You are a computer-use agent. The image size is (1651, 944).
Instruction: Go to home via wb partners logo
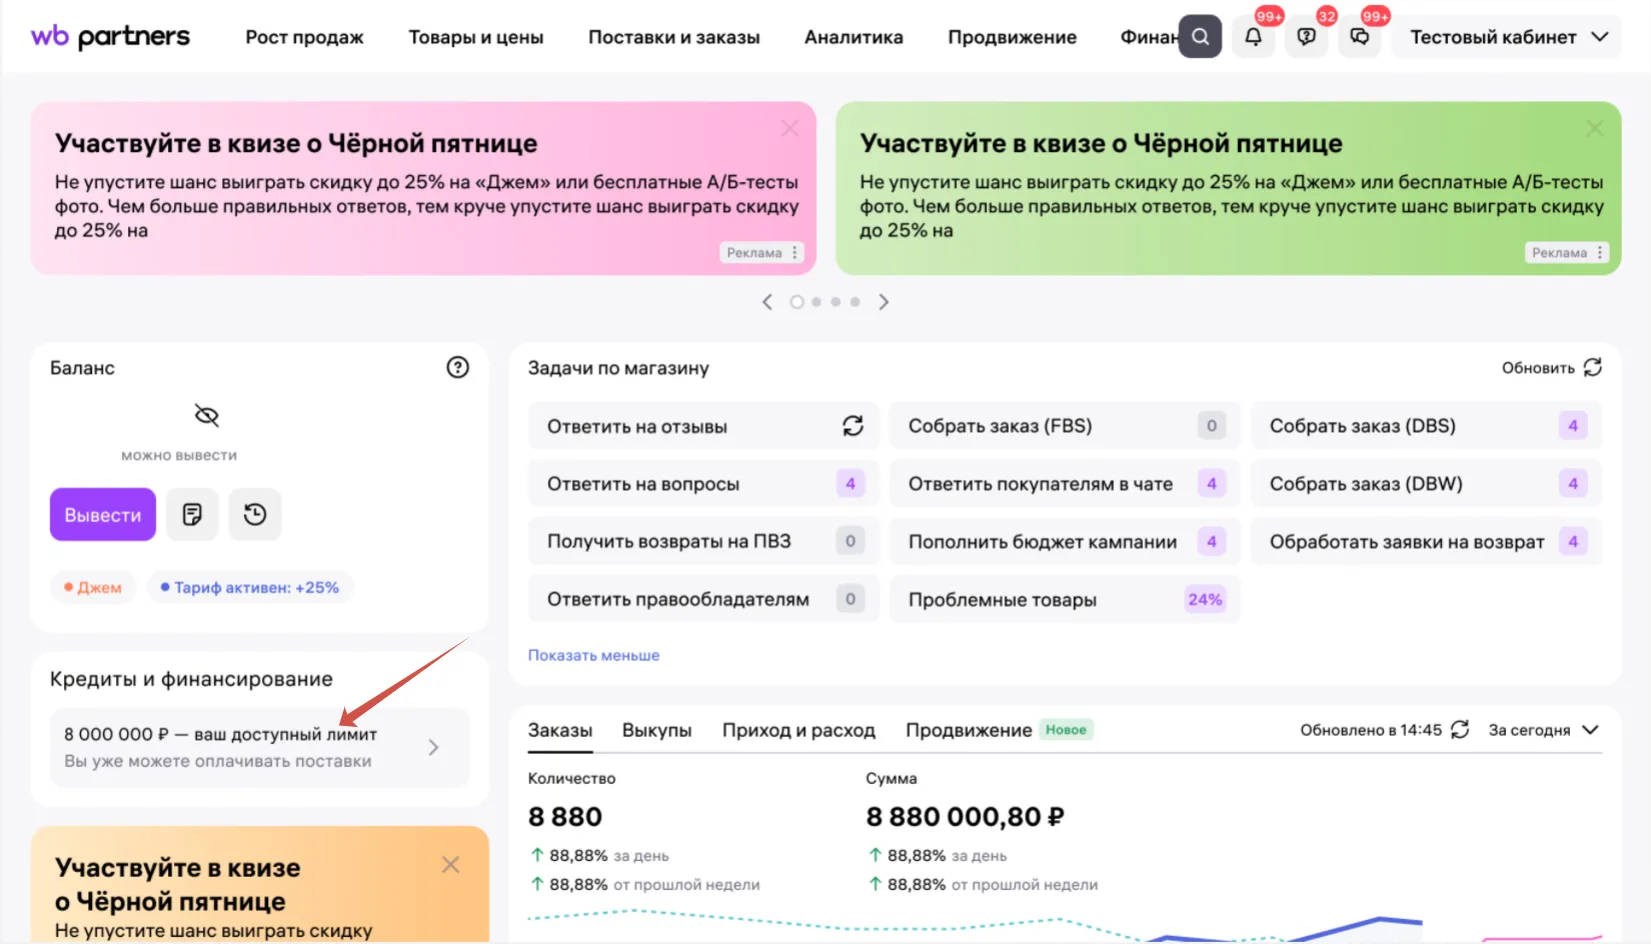(110, 37)
